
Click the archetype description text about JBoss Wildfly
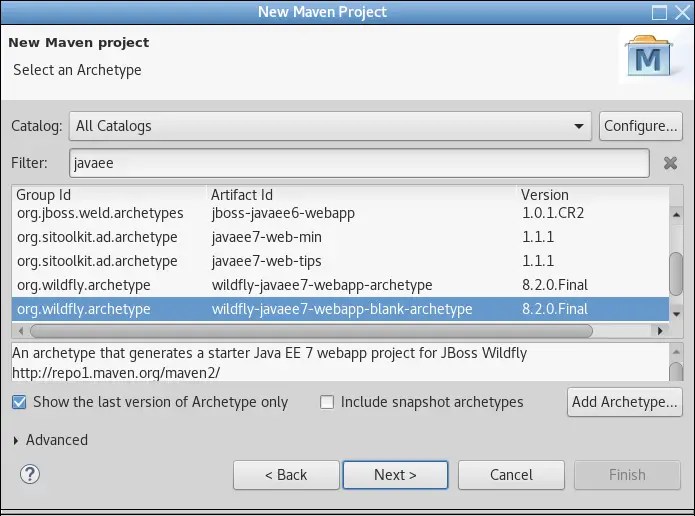[269, 353]
